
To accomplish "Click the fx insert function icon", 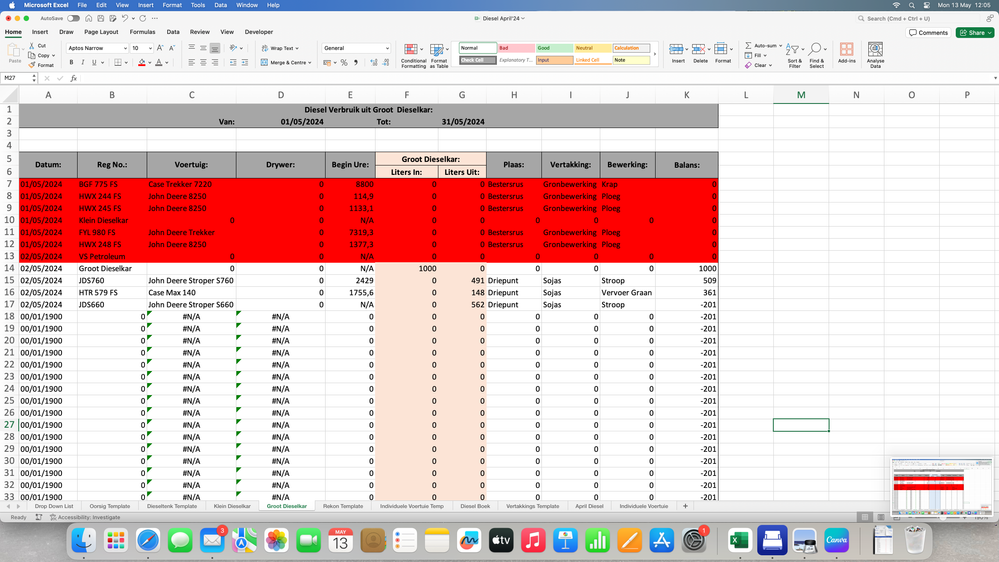I will 73,78.
